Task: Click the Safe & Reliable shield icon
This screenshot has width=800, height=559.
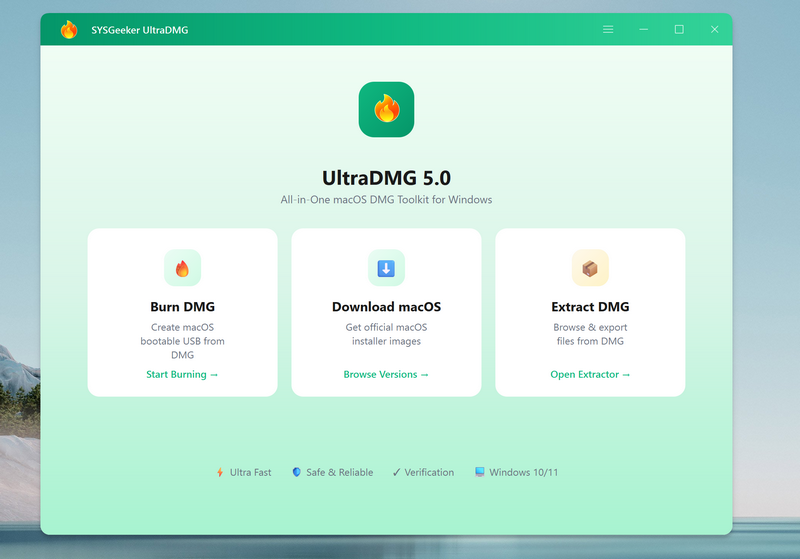Action: (296, 472)
